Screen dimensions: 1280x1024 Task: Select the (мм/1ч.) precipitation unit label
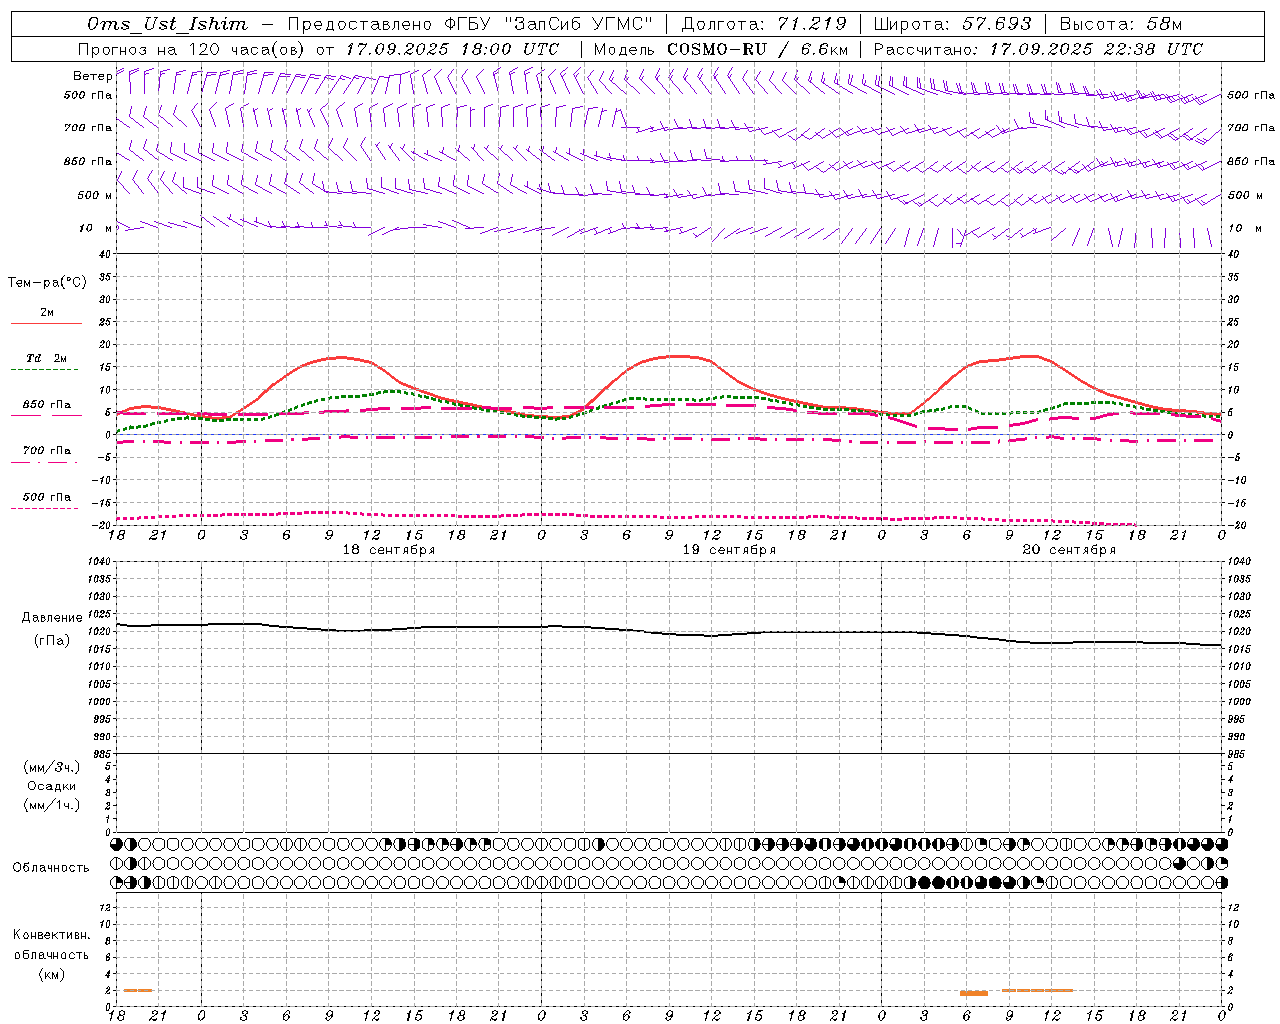(x=52, y=805)
